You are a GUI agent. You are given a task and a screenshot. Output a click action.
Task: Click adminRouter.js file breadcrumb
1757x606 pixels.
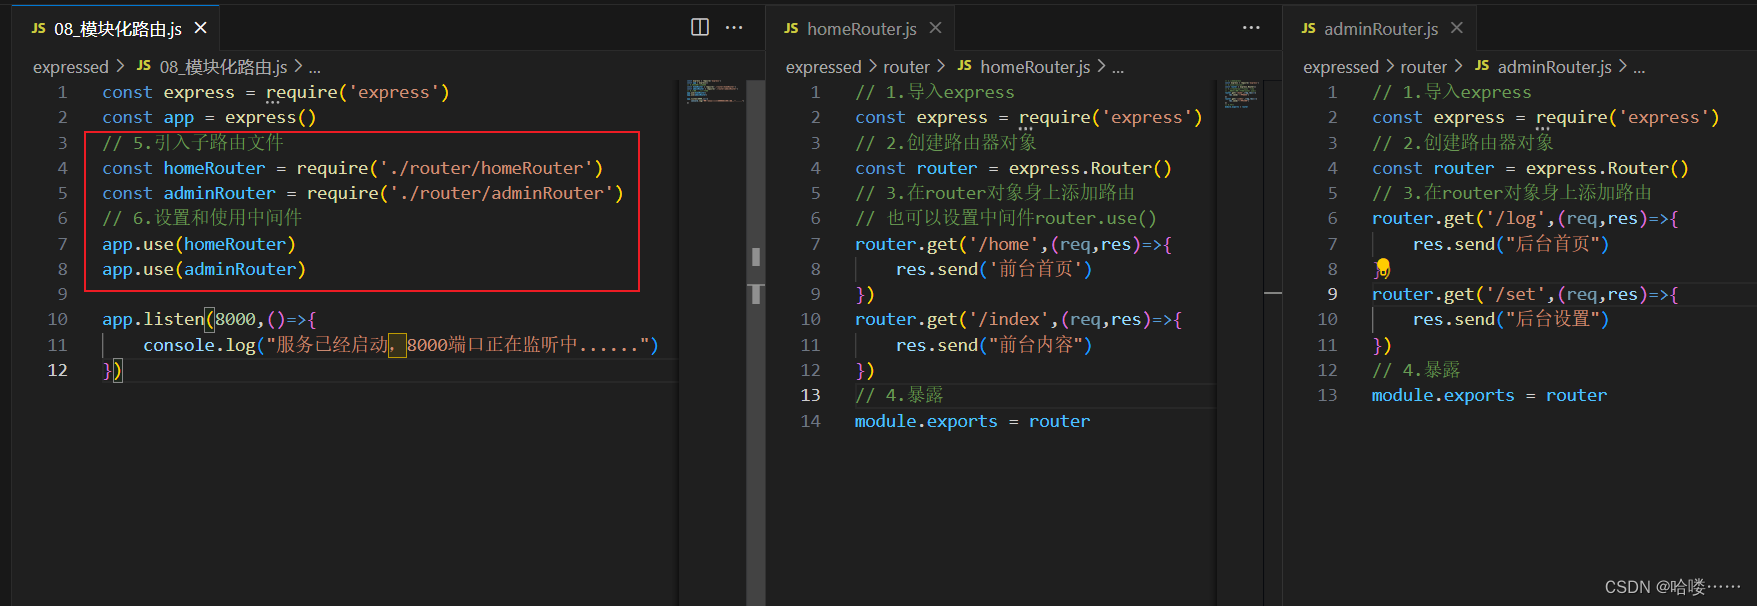[x=1554, y=67]
